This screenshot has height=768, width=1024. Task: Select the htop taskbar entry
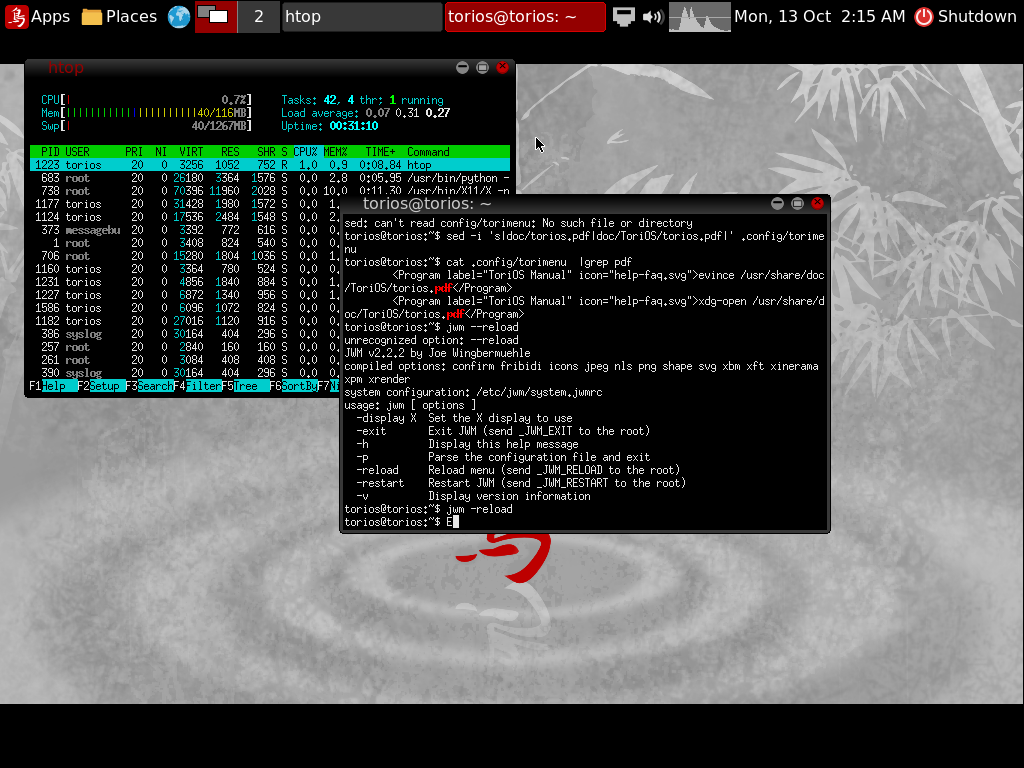click(361, 17)
